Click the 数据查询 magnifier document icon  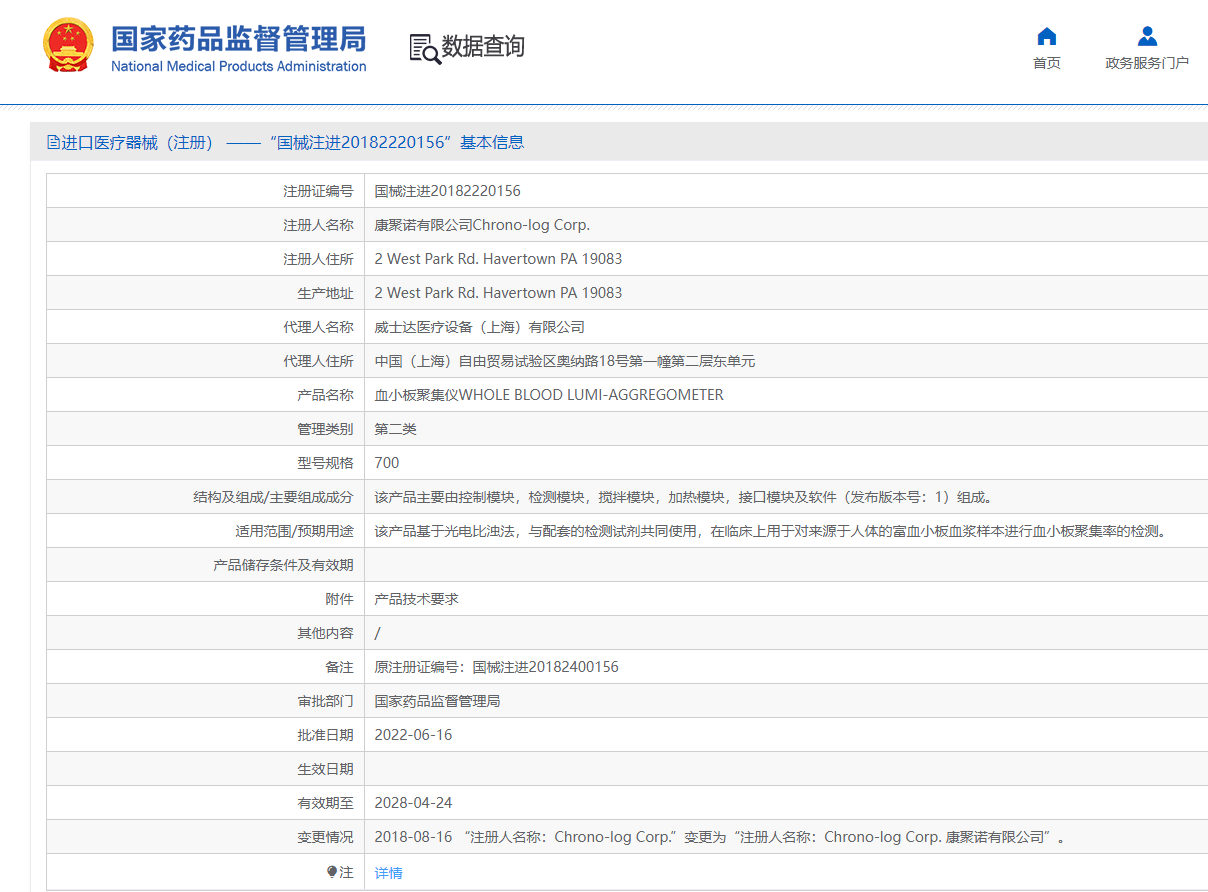tap(425, 48)
